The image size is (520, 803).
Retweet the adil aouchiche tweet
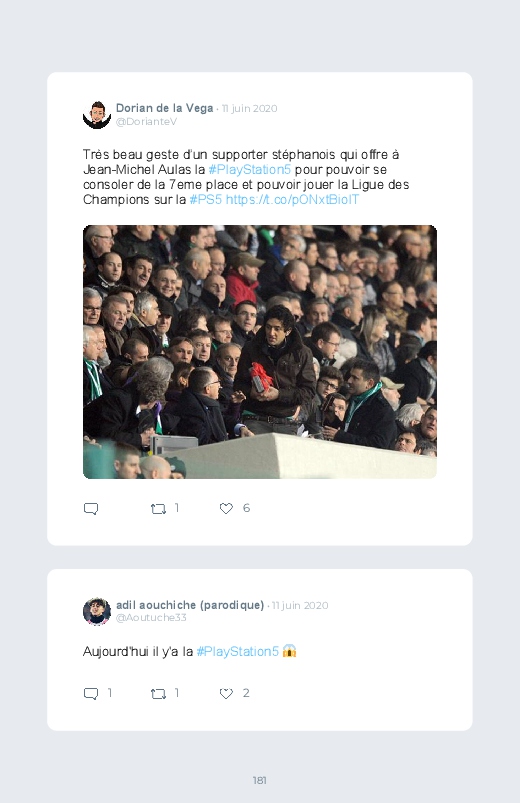[158, 693]
